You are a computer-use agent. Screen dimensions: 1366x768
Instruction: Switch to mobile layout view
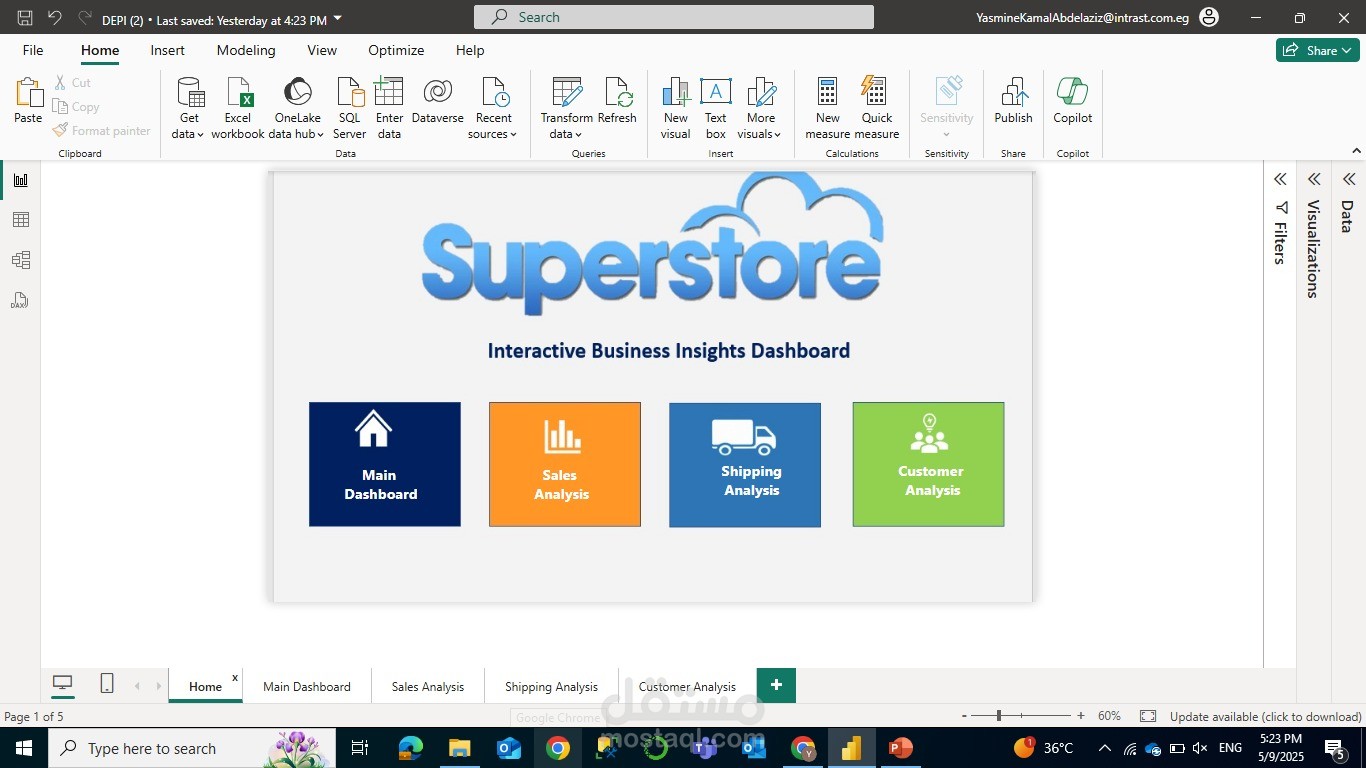point(106,684)
